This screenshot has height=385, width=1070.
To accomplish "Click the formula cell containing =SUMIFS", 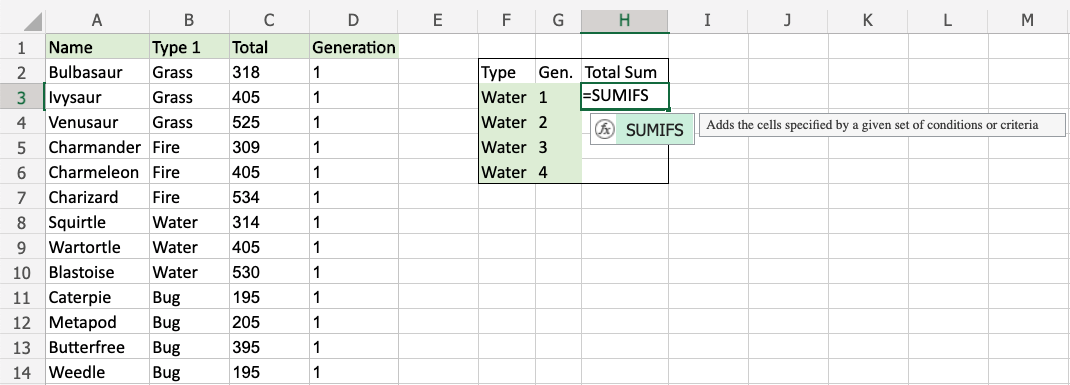I will click(x=624, y=97).
